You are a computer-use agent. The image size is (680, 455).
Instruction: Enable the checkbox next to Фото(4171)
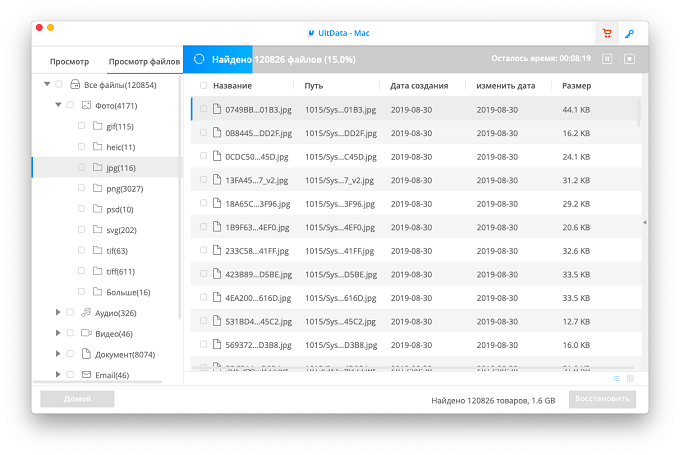point(70,105)
